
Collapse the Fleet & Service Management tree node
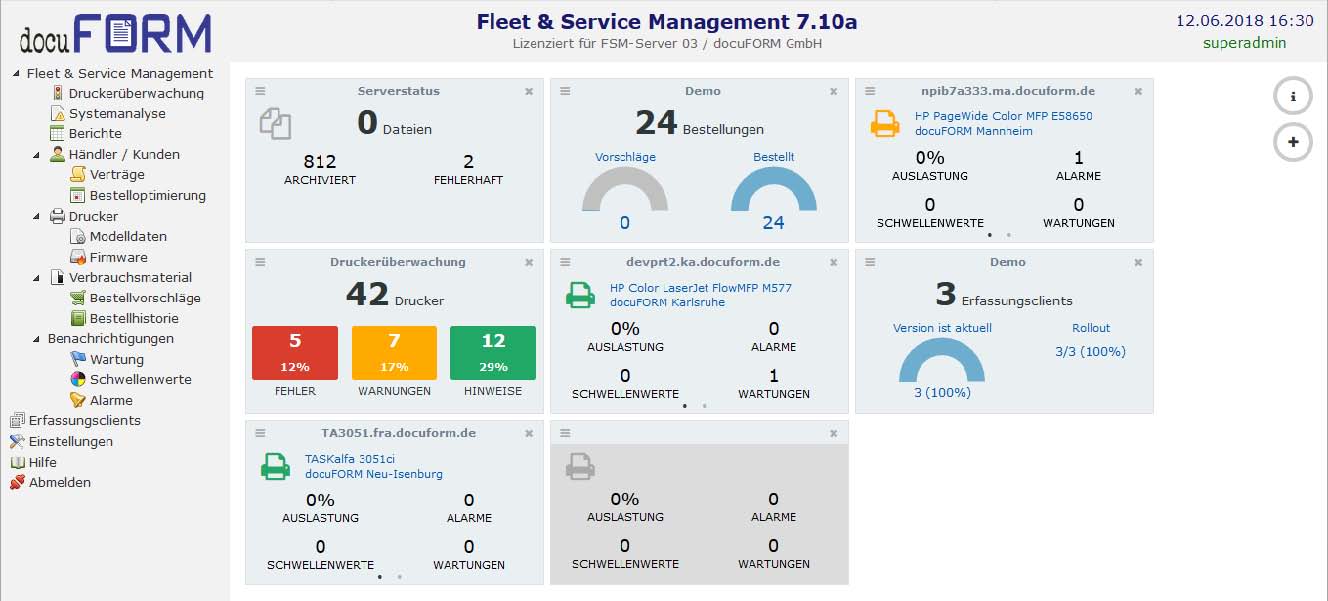[x=16, y=73]
